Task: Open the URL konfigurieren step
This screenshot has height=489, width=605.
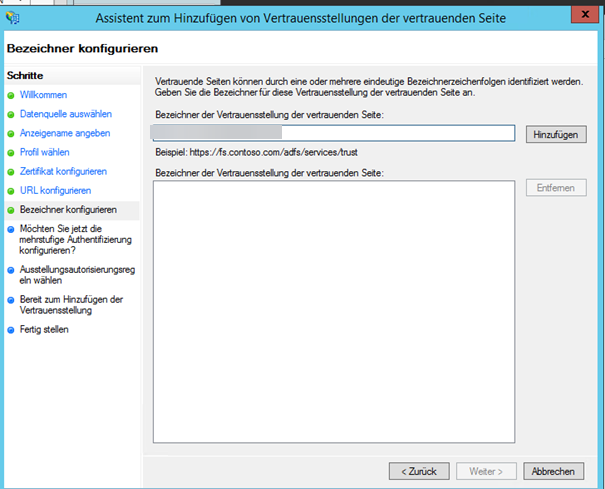Action: click(x=56, y=191)
